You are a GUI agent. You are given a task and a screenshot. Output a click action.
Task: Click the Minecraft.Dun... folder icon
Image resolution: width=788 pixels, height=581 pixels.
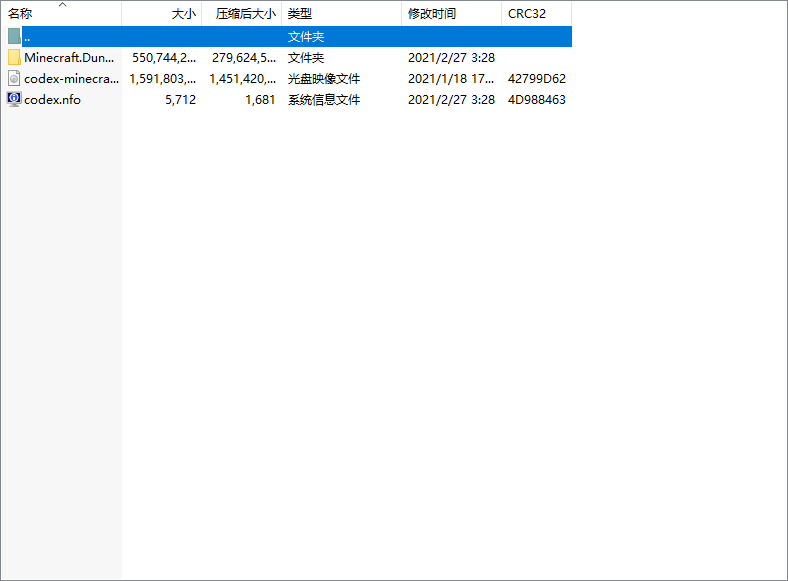point(14,57)
